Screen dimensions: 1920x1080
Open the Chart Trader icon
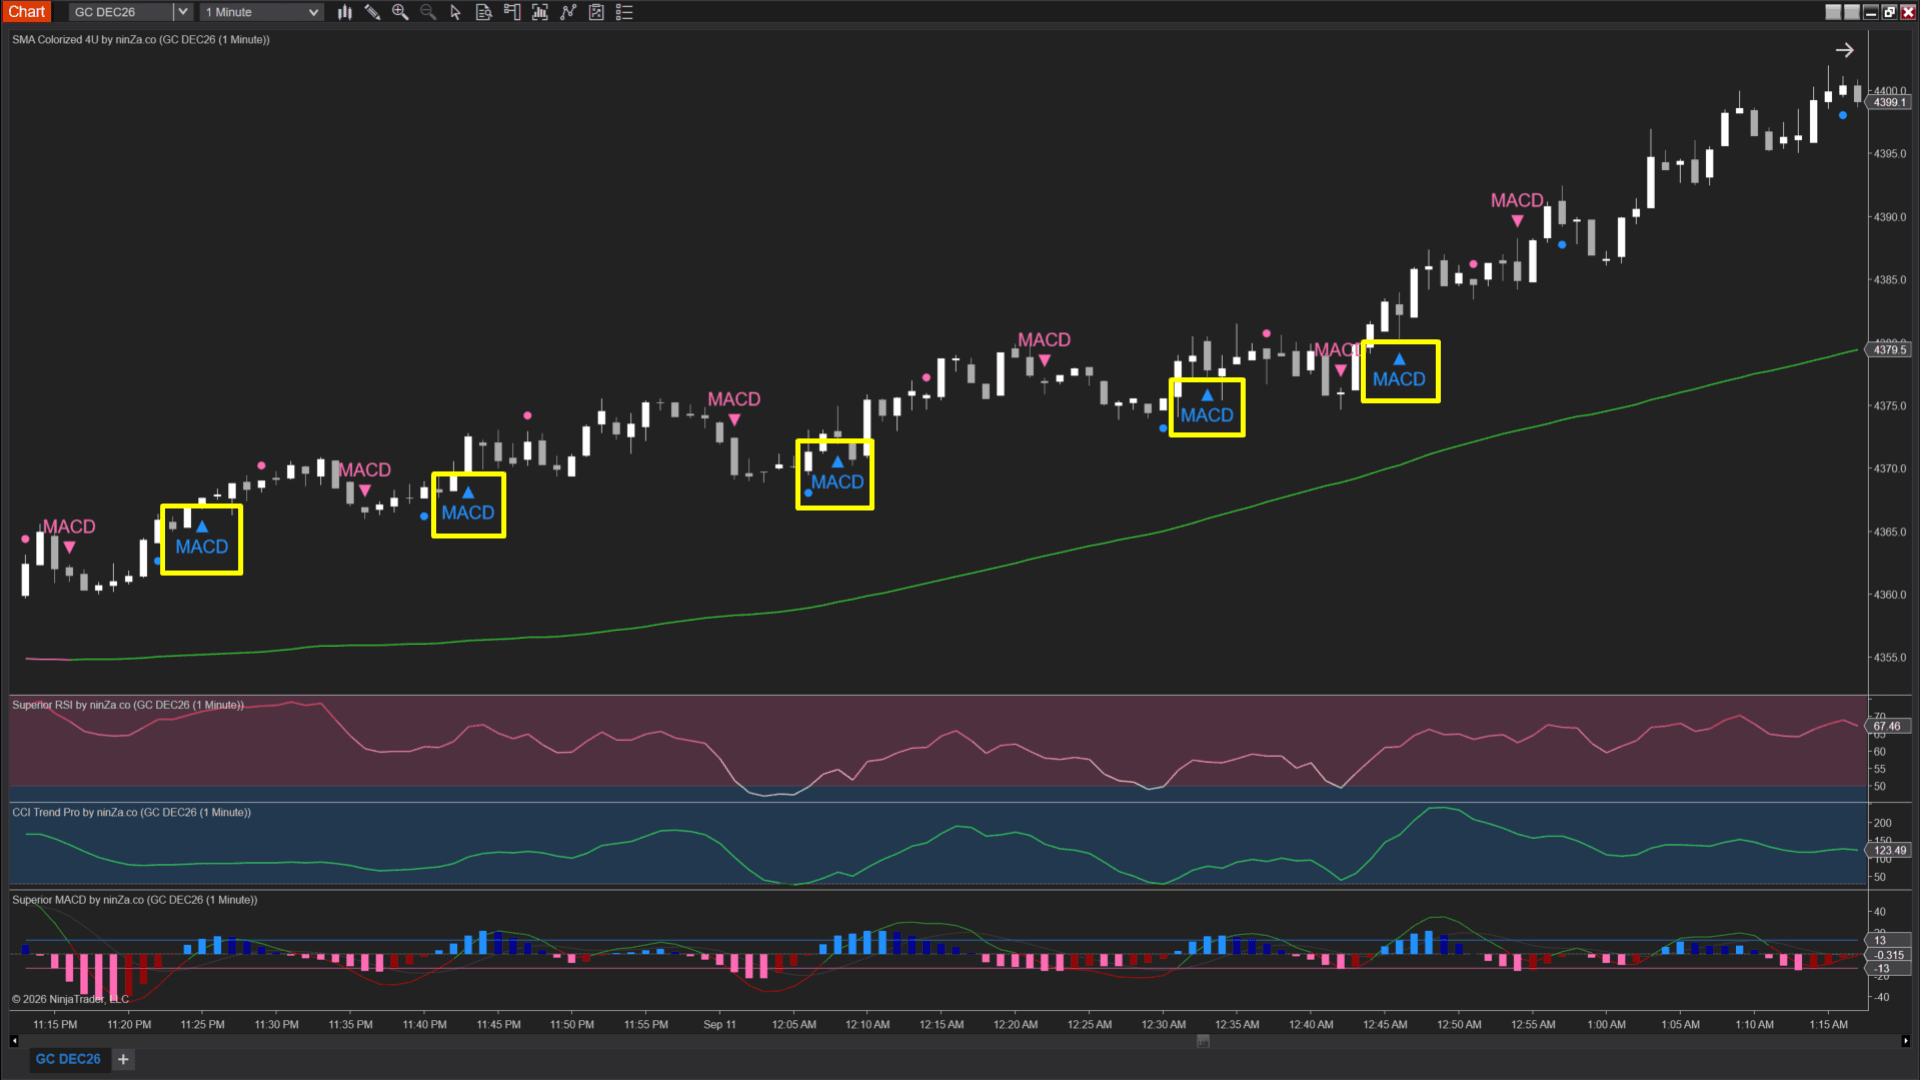[512, 12]
